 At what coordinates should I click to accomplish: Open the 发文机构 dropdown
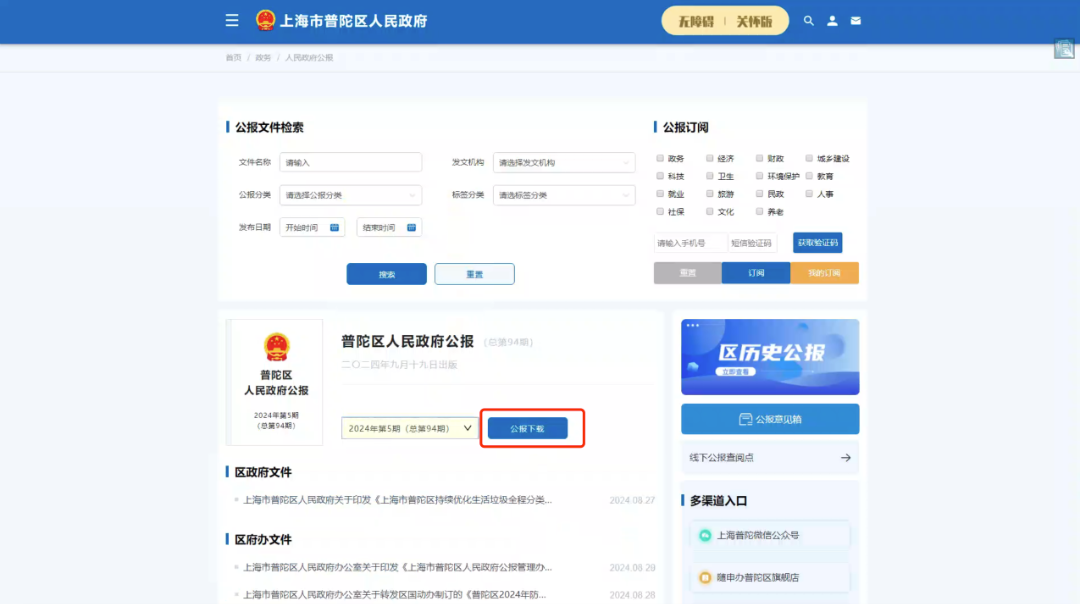(x=563, y=162)
